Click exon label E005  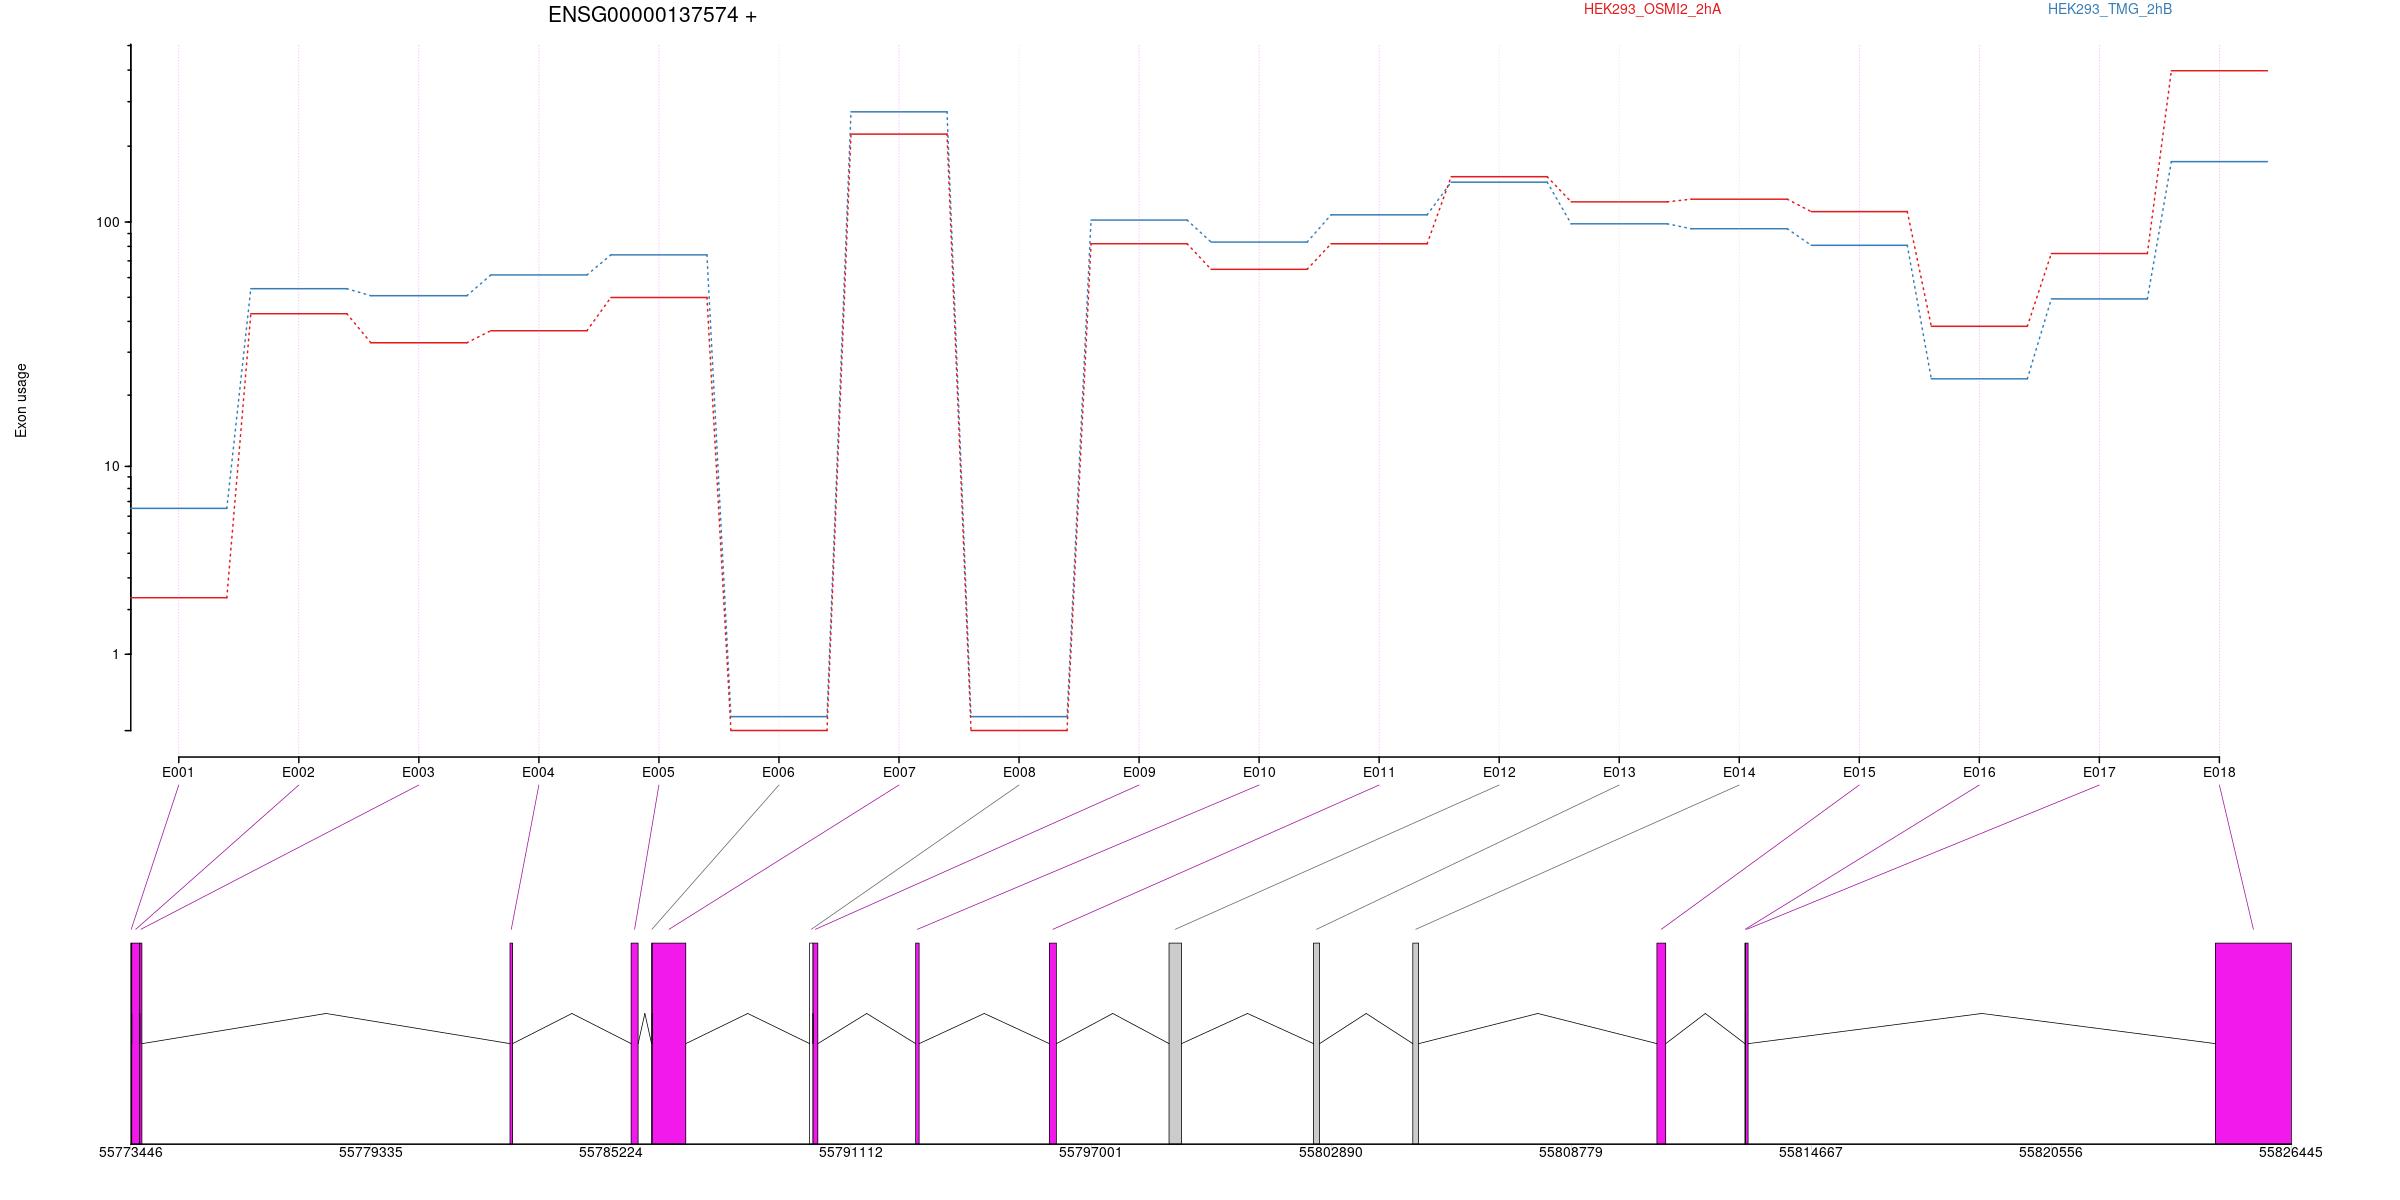pyautogui.click(x=658, y=772)
